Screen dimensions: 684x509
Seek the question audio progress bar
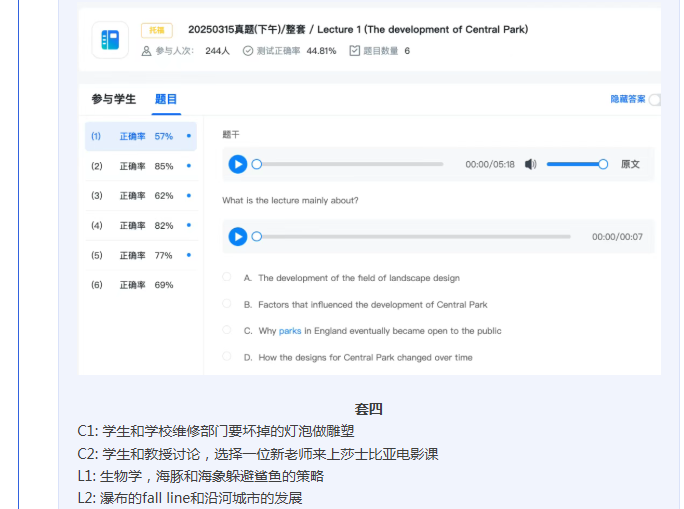click(x=412, y=237)
